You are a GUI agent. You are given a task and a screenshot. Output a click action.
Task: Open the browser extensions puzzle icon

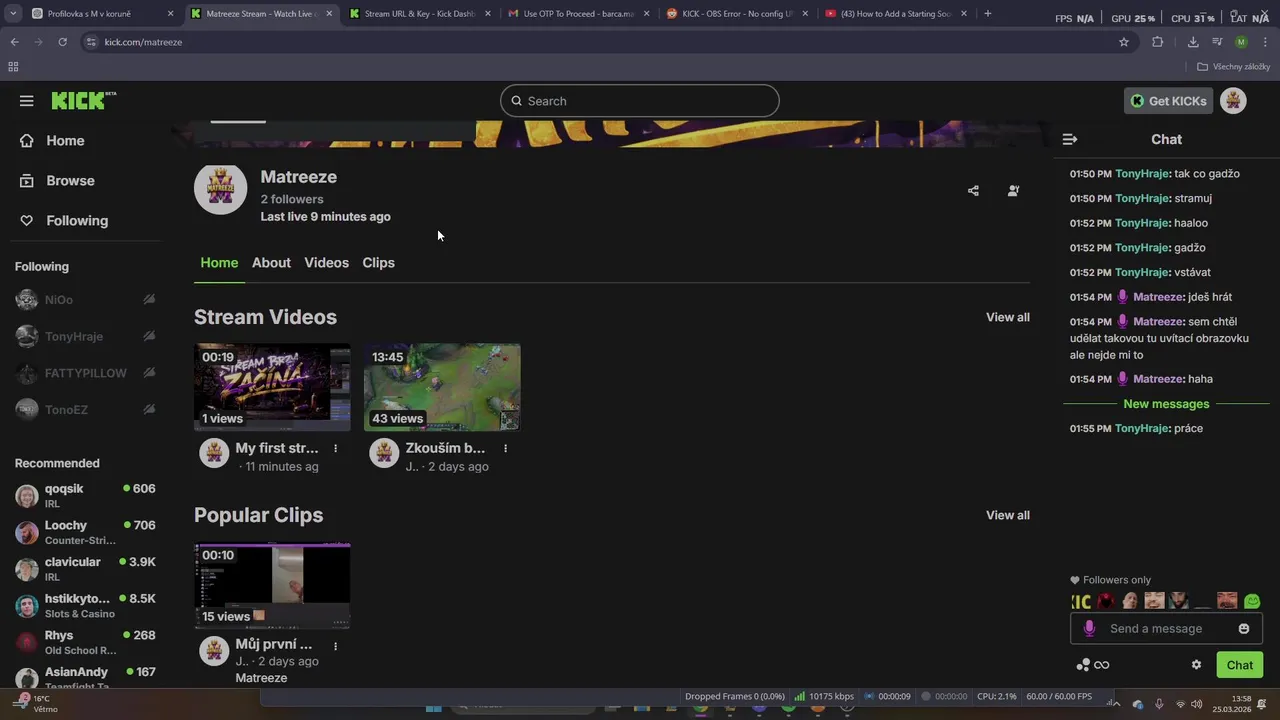click(1158, 42)
